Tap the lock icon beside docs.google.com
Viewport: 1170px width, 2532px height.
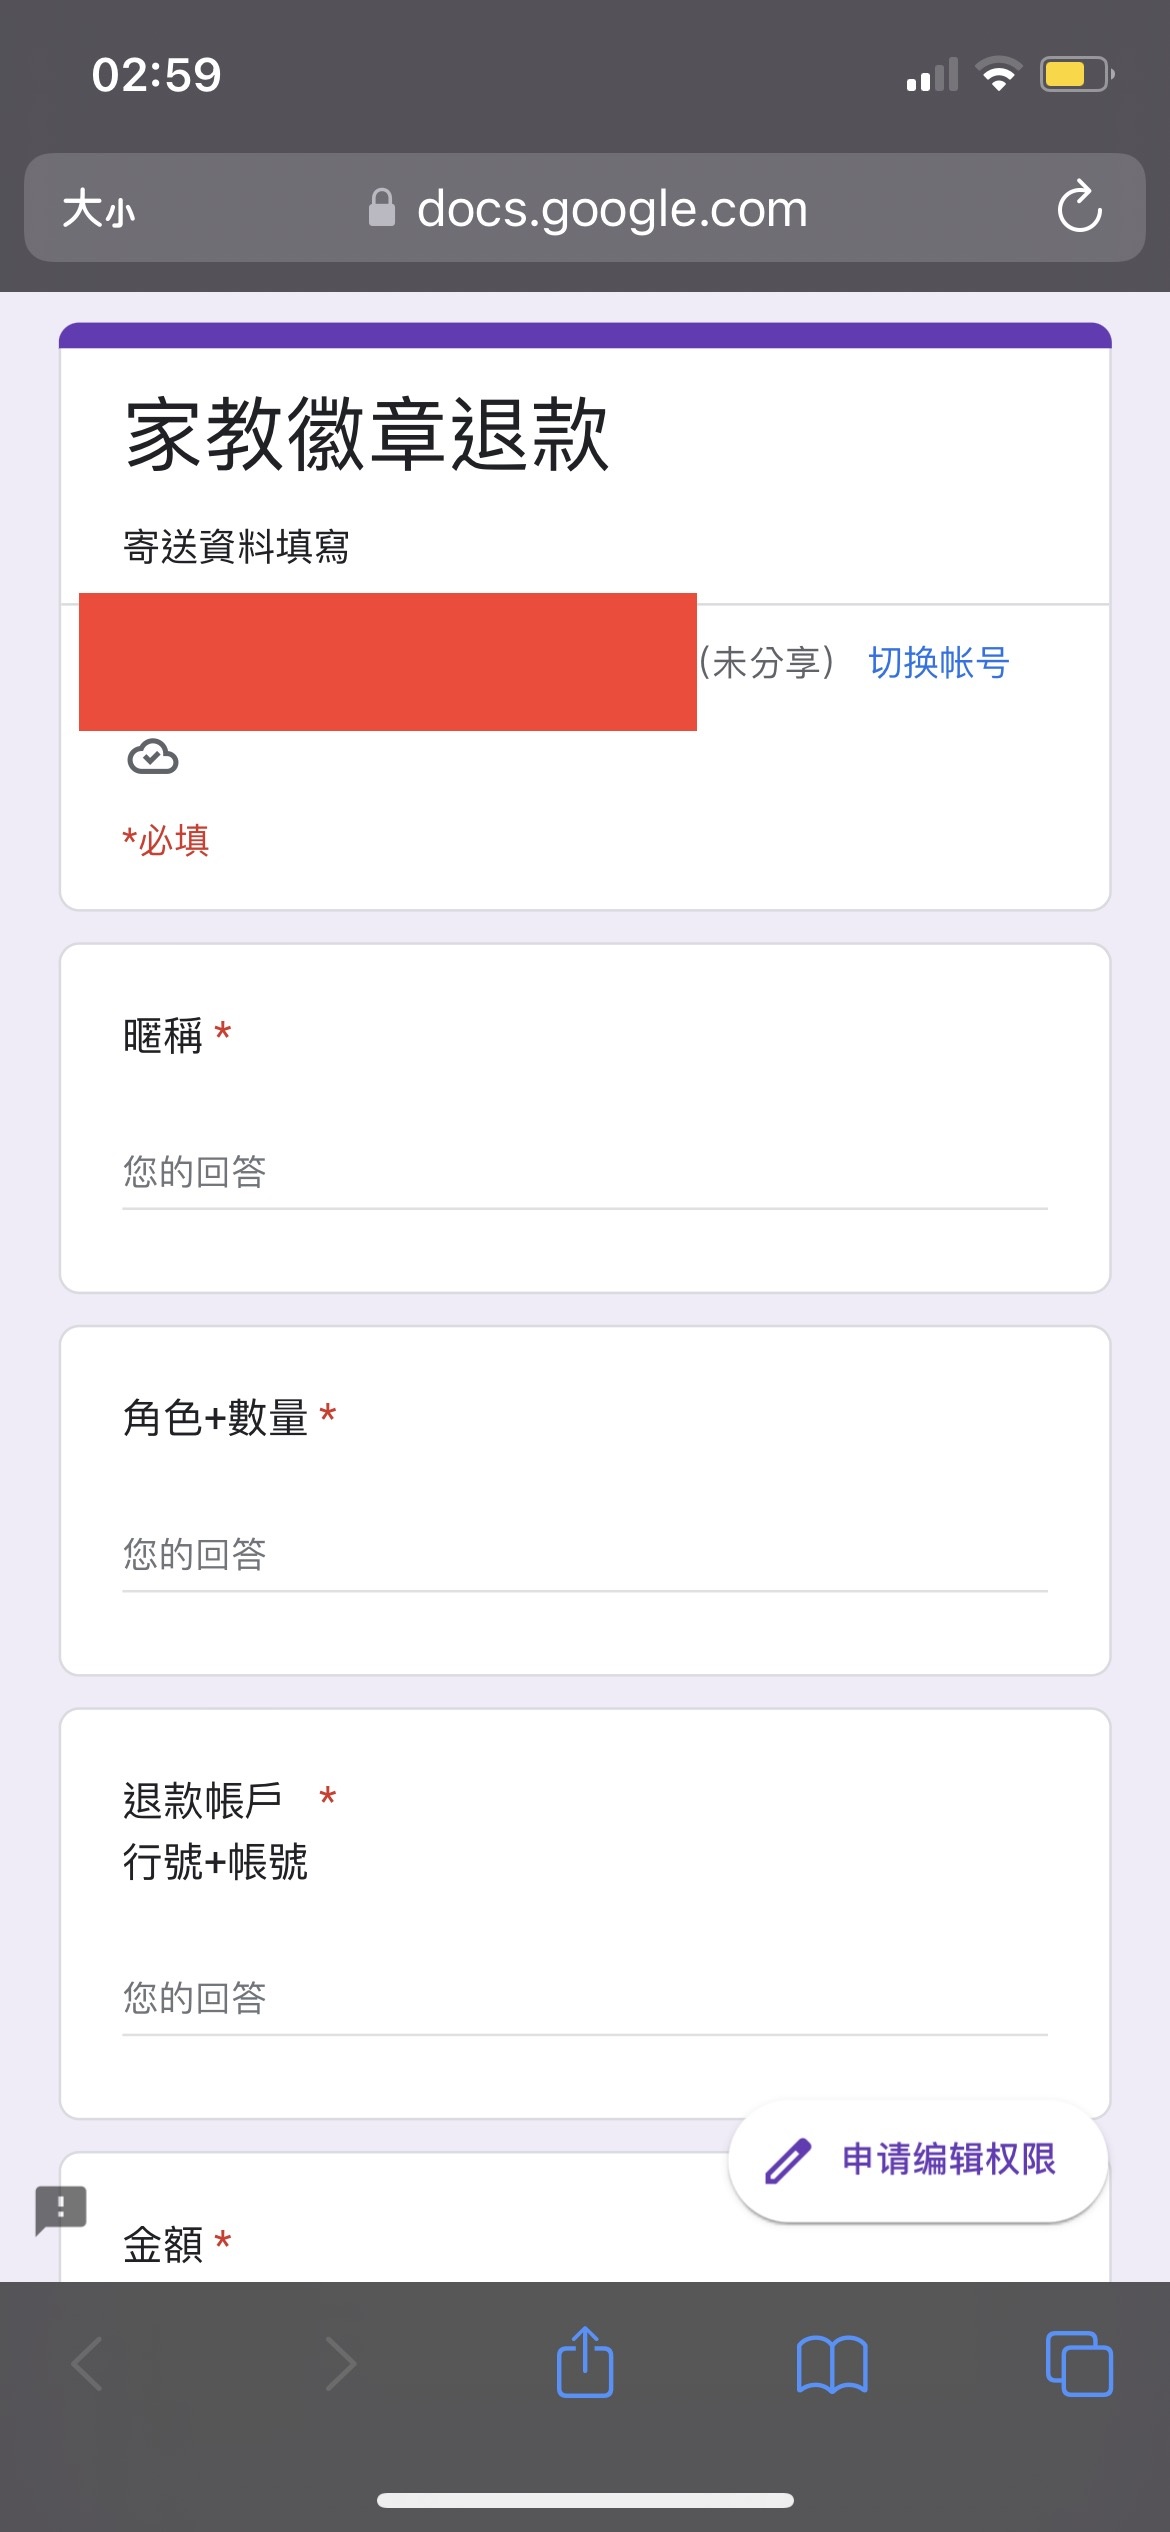coord(382,208)
